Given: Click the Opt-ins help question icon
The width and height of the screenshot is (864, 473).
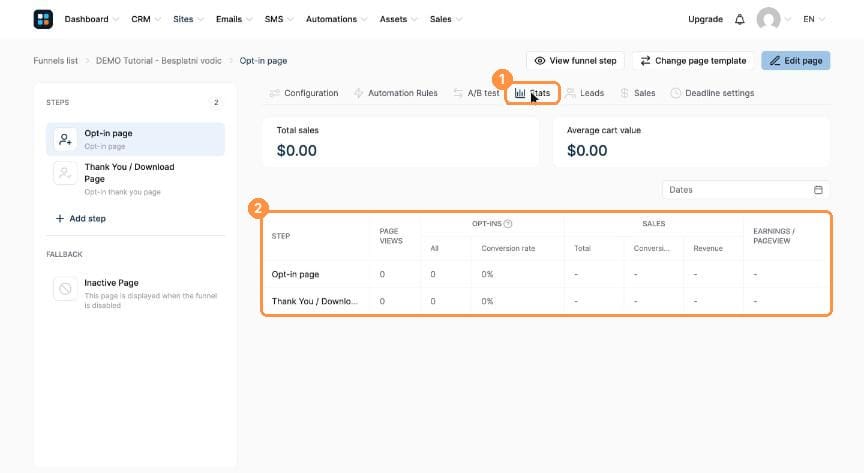Looking at the screenshot, I should (508, 224).
